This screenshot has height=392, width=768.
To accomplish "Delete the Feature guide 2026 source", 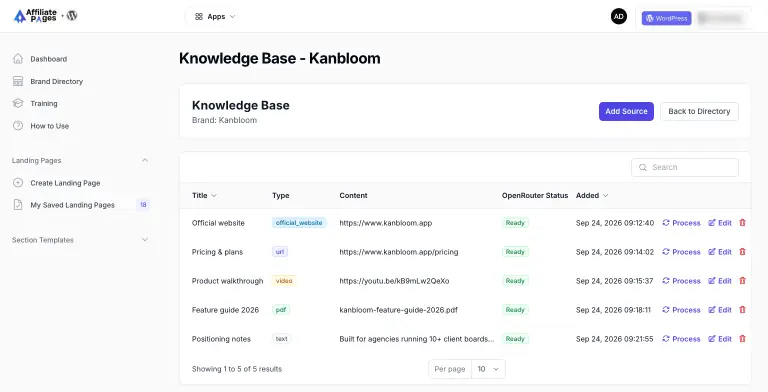I will [743, 310].
